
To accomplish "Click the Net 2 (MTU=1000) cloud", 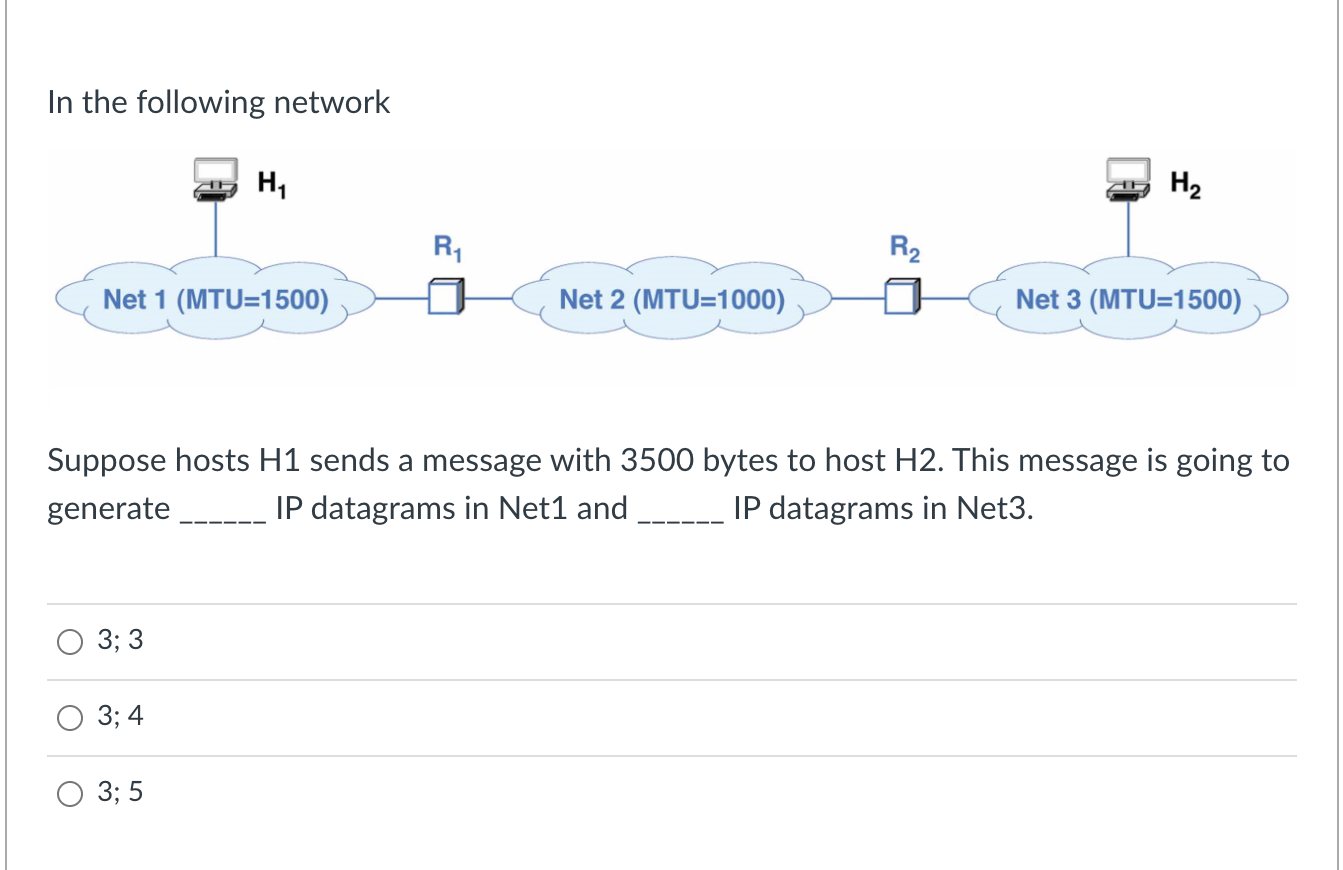I will 671,299.
